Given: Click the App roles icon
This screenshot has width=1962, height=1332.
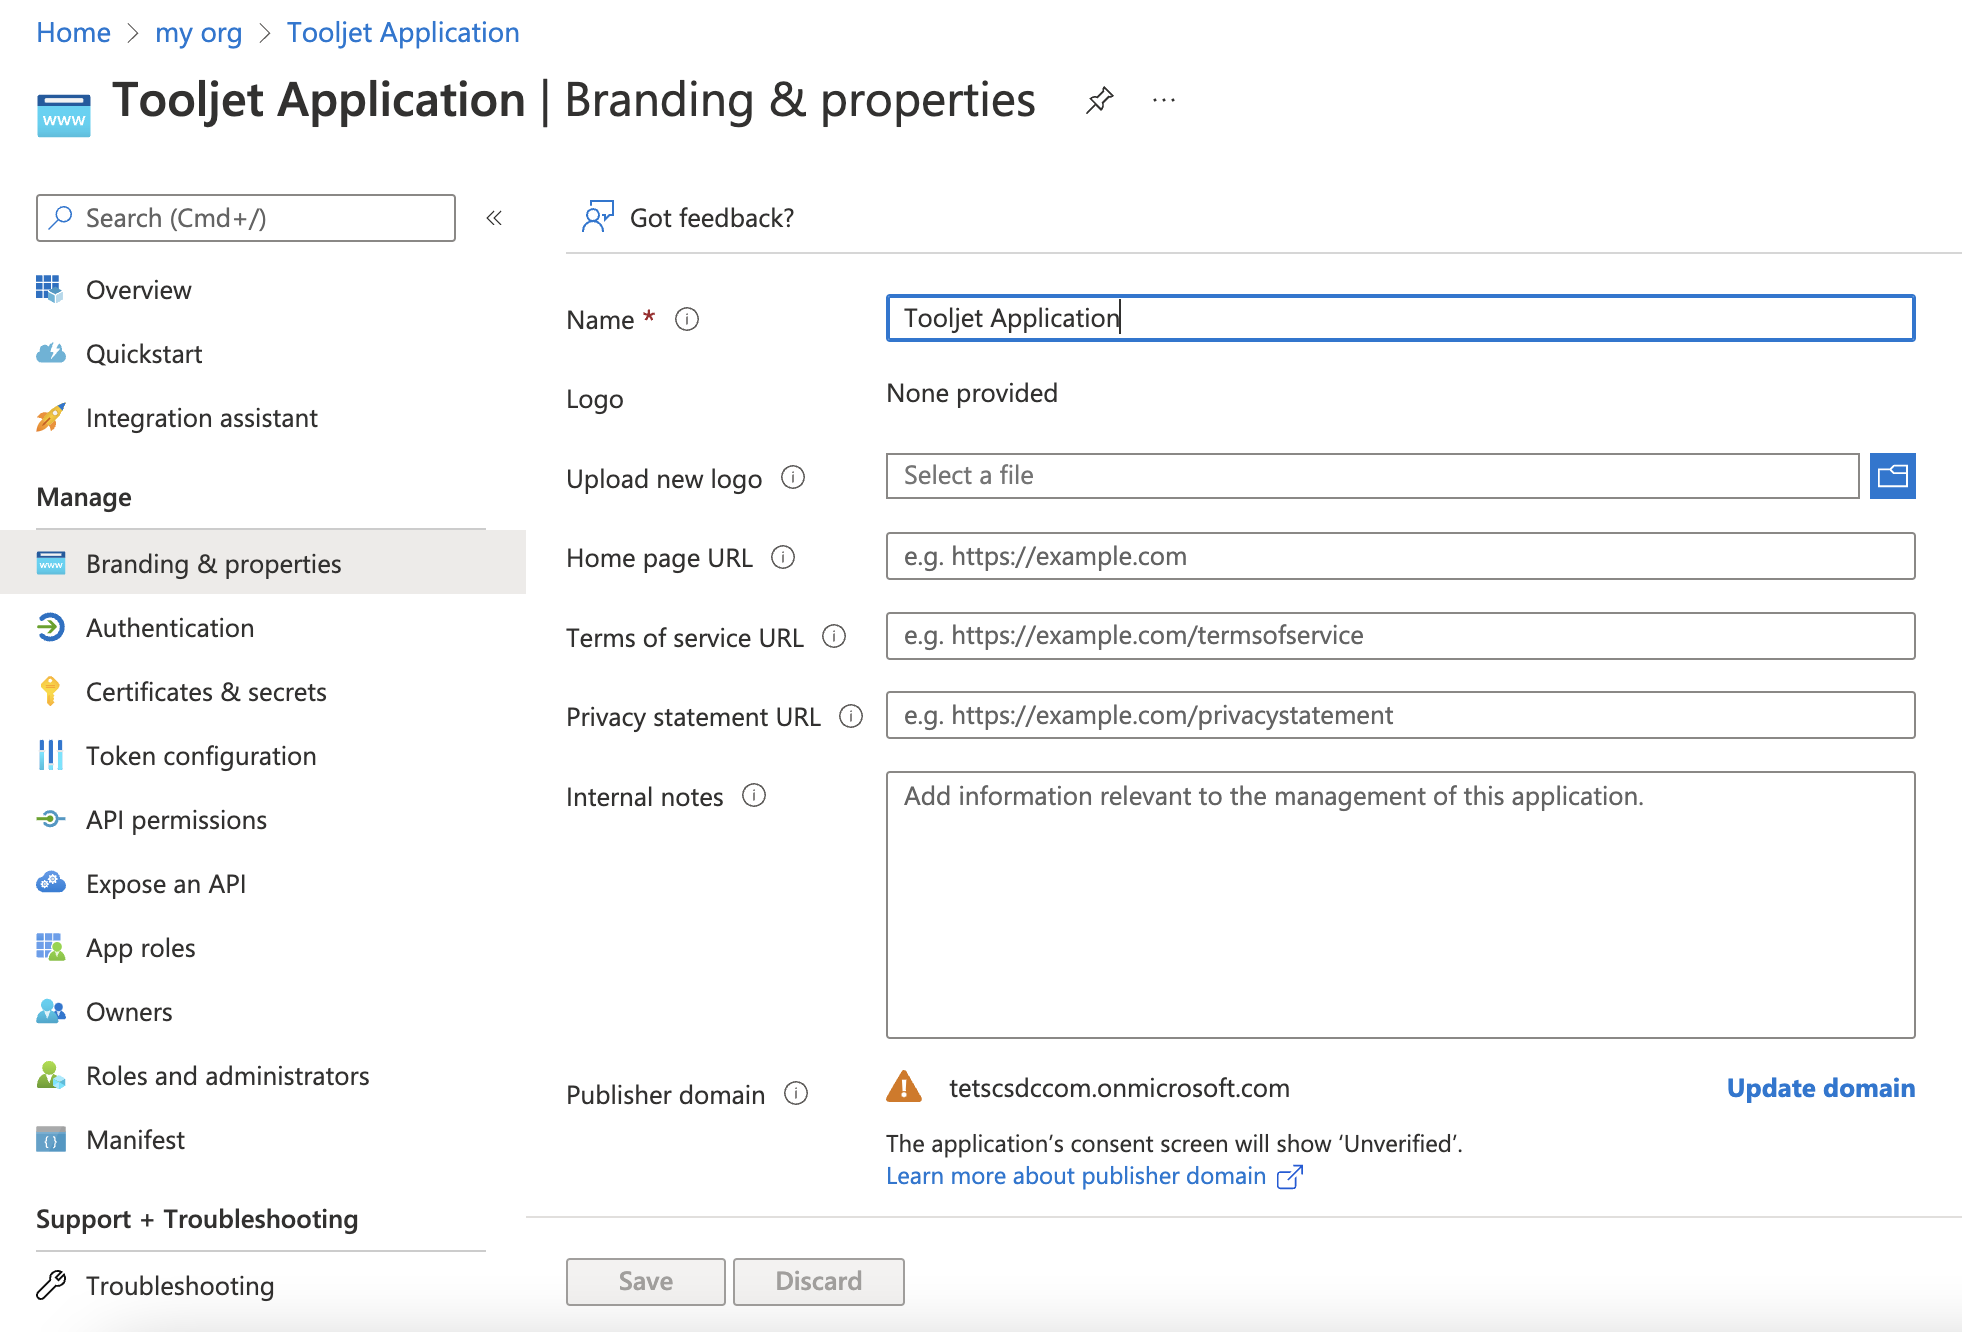Looking at the screenshot, I should (x=50, y=947).
